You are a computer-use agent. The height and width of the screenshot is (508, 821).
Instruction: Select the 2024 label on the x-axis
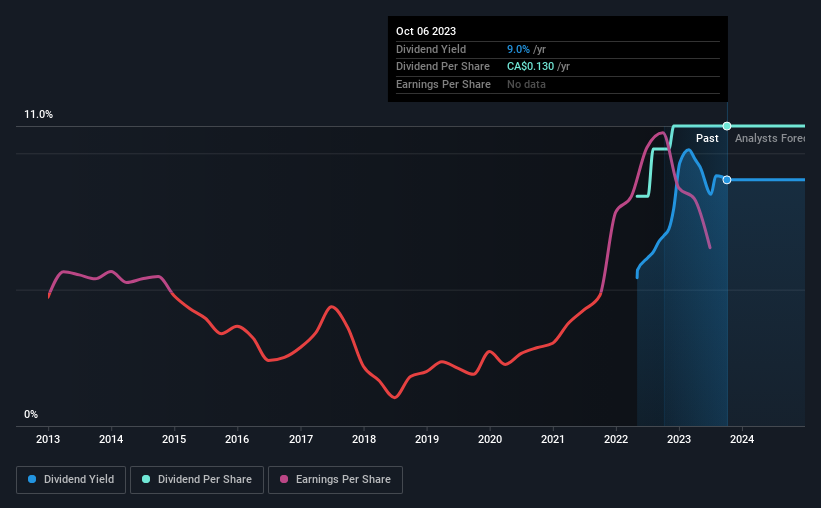point(742,439)
